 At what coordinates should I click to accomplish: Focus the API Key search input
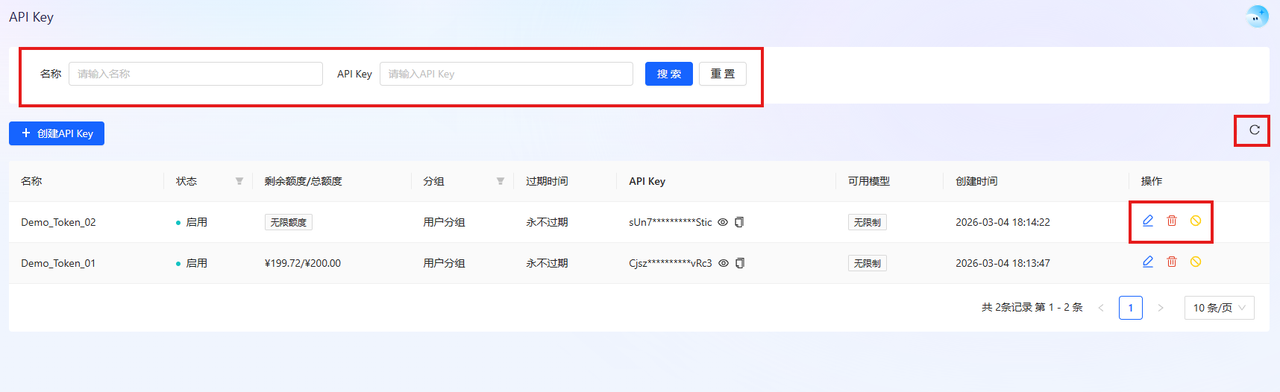pos(506,74)
